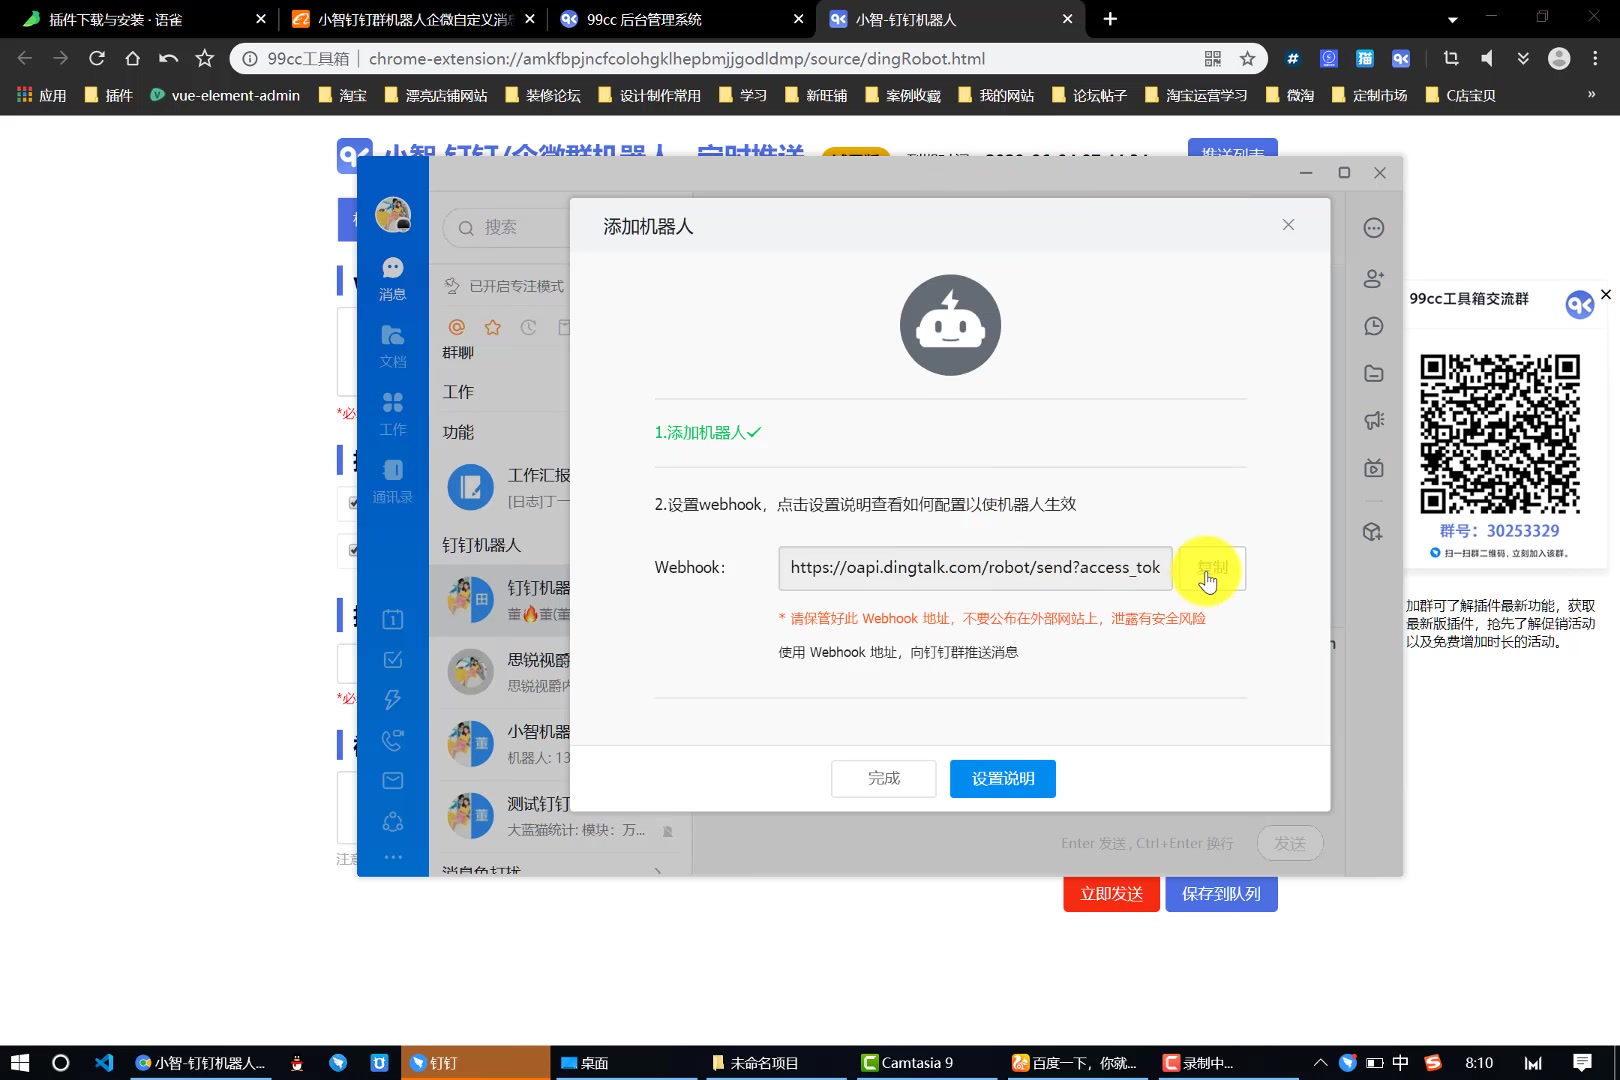Viewport: 1620px width, 1080px height.
Task: Open the group files folder icon in right panel
Action: click(1374, 373)
